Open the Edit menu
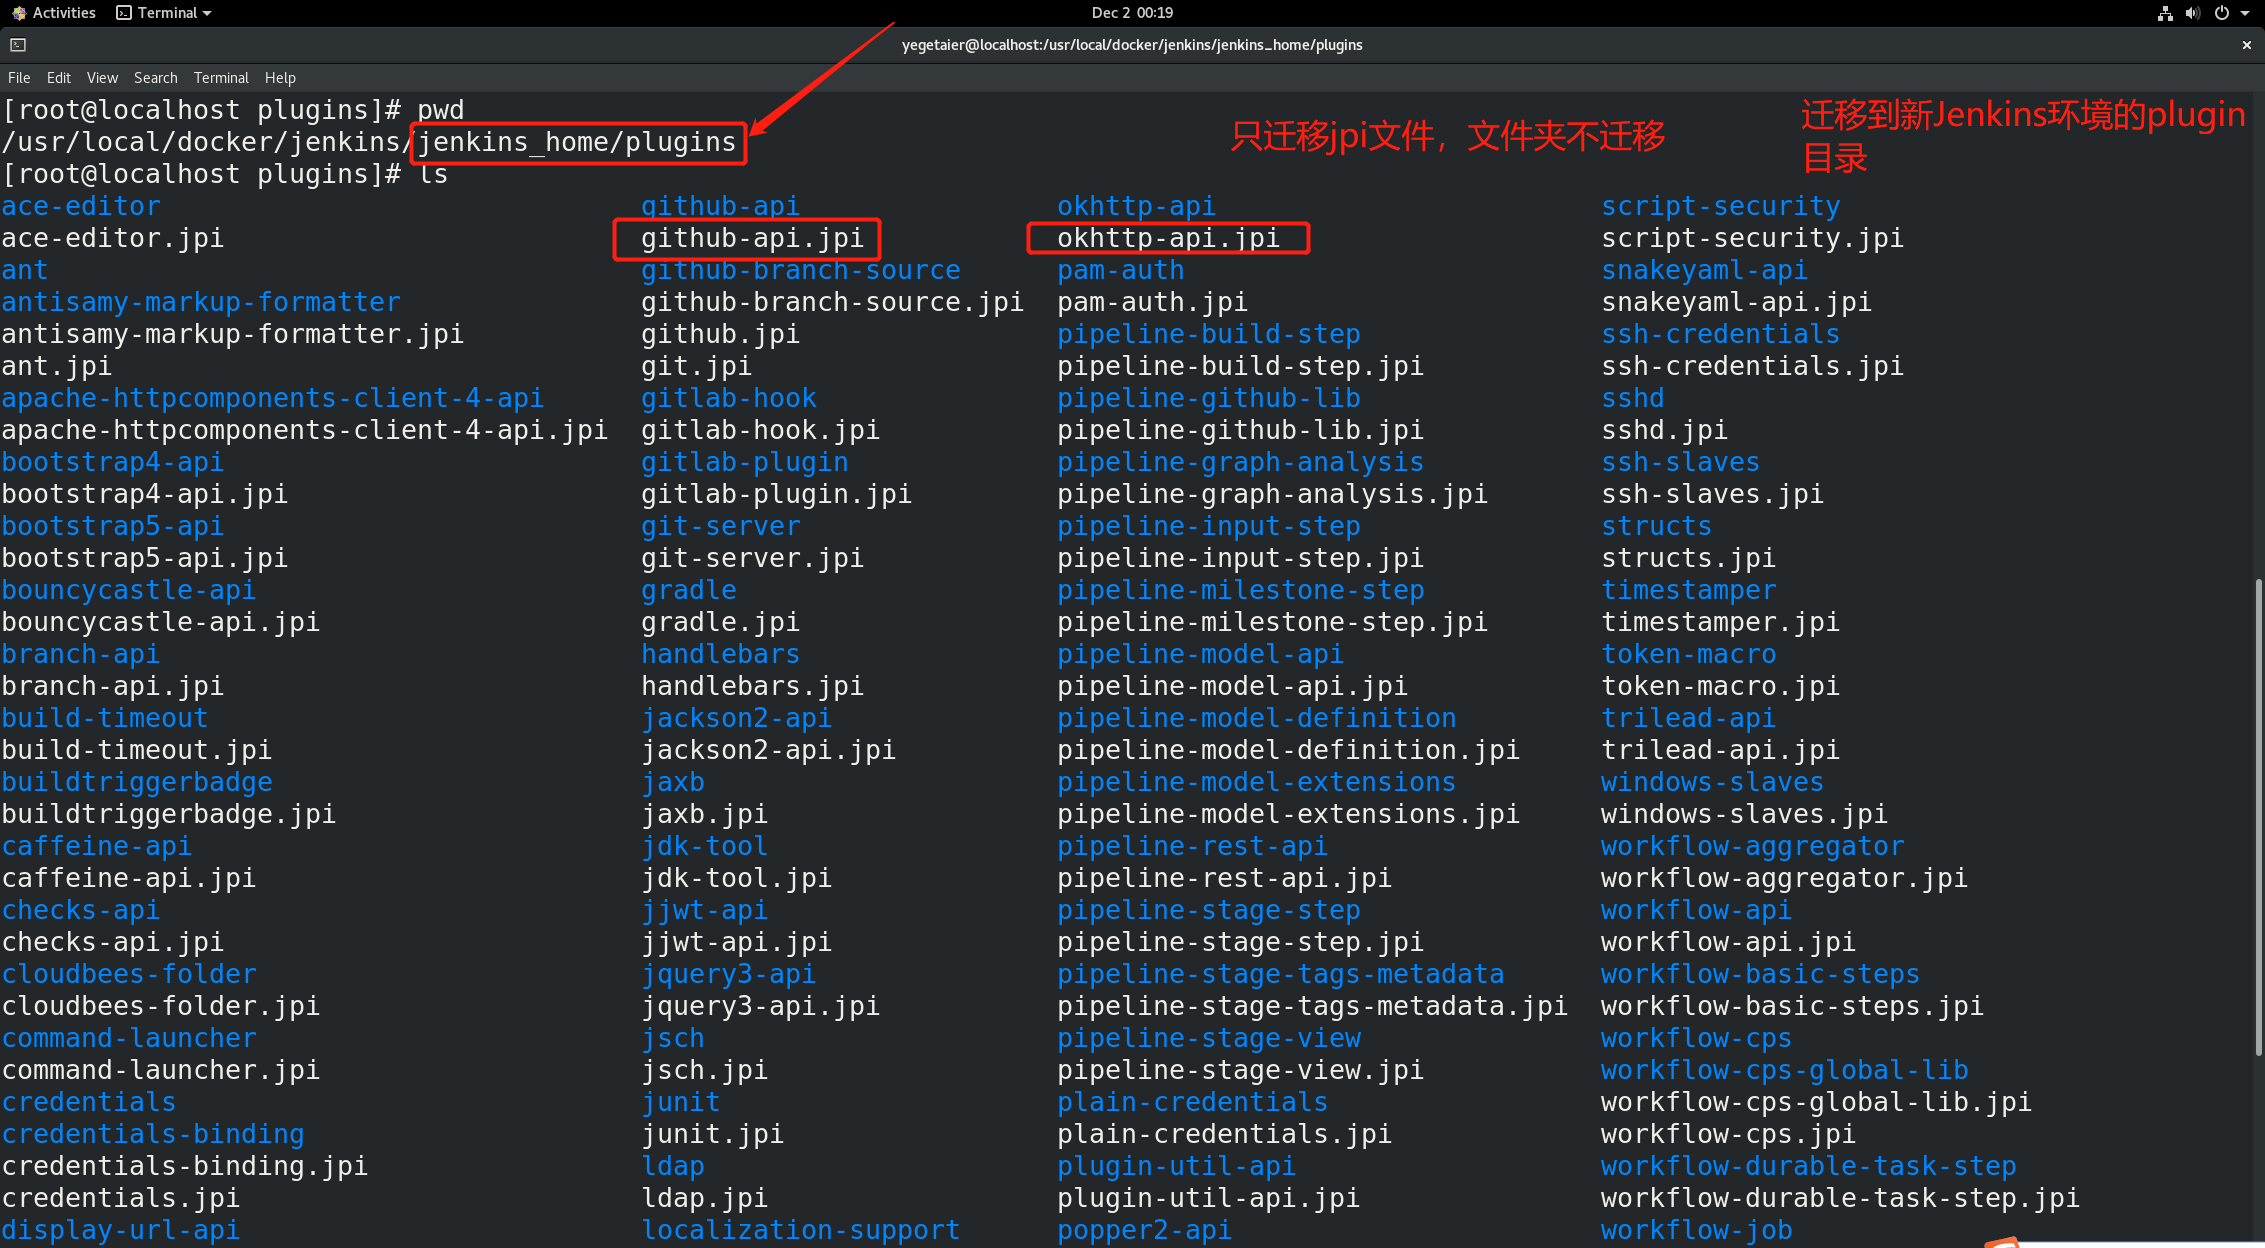 pos(59,78)
